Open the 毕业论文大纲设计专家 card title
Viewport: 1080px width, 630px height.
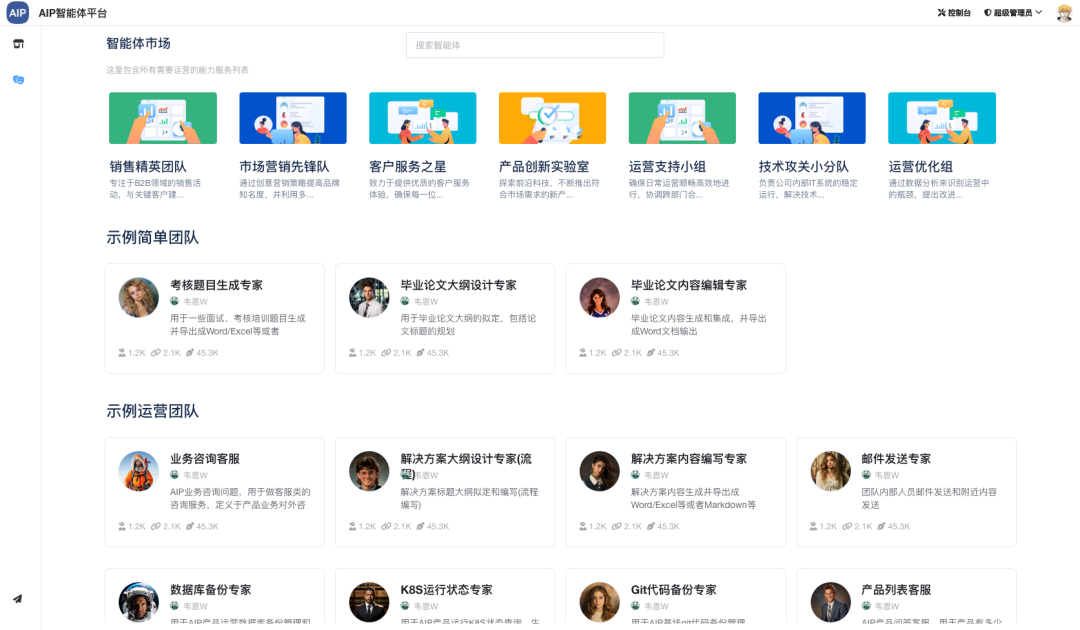click(459, 285)
